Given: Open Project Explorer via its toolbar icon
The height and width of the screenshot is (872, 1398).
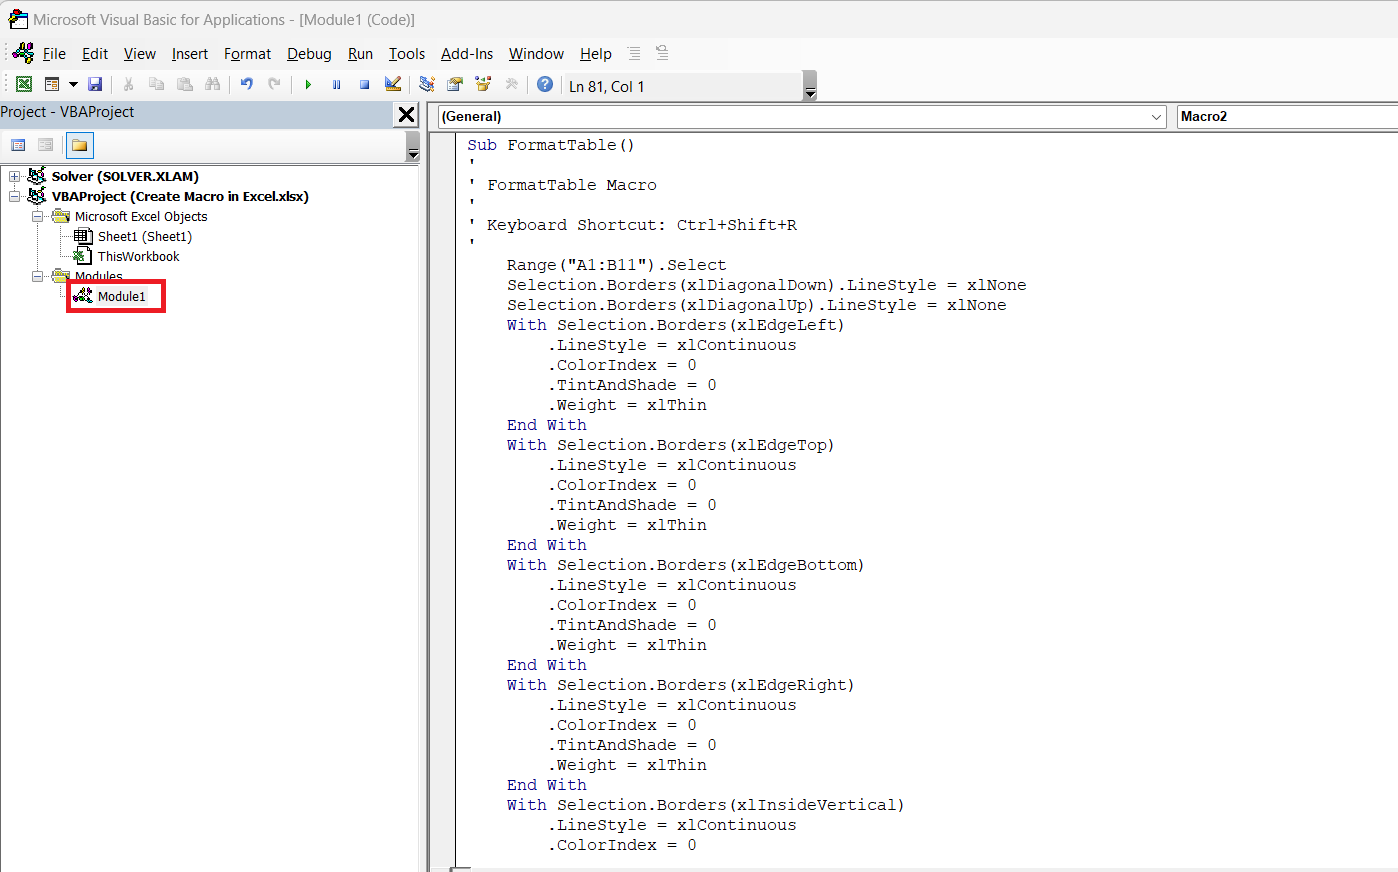Looking at the screenshot, I should pos(427,85).
